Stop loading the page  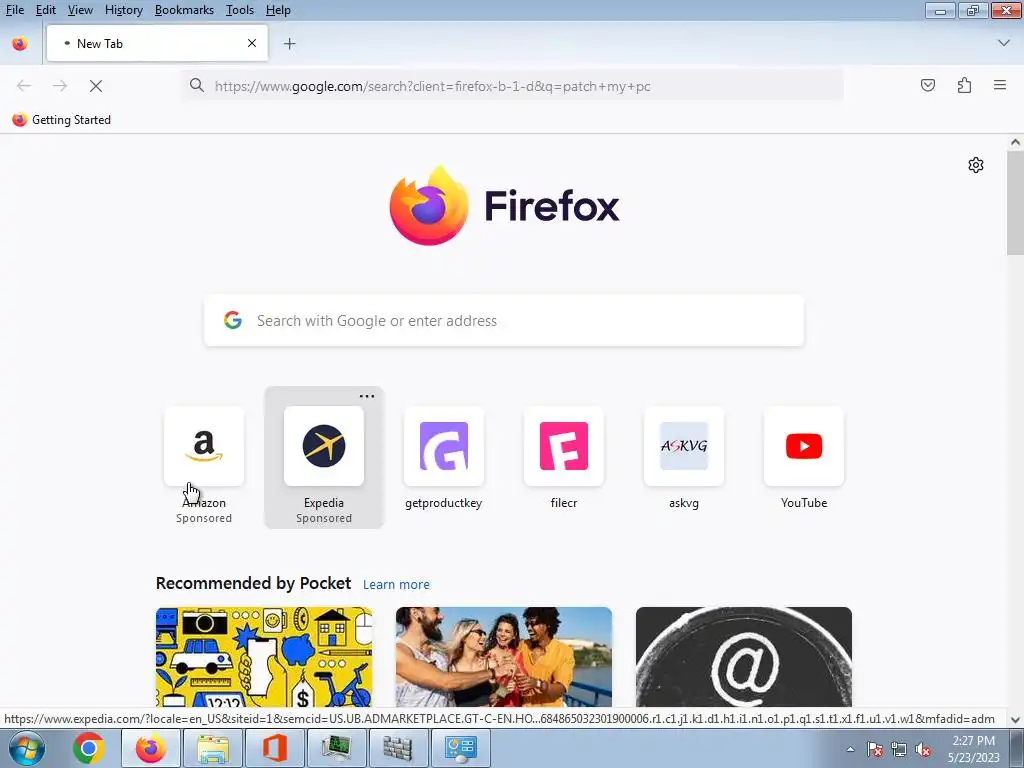pos(96,86)
